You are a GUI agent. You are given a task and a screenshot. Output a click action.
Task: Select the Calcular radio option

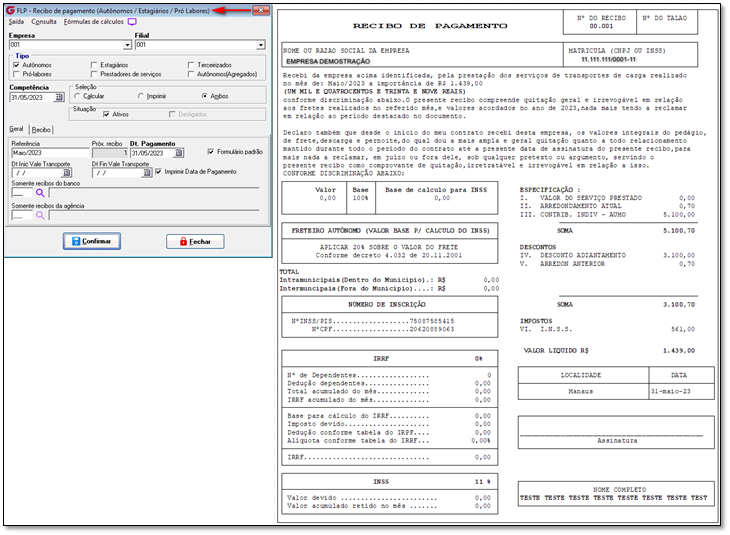tap(77, 96)
